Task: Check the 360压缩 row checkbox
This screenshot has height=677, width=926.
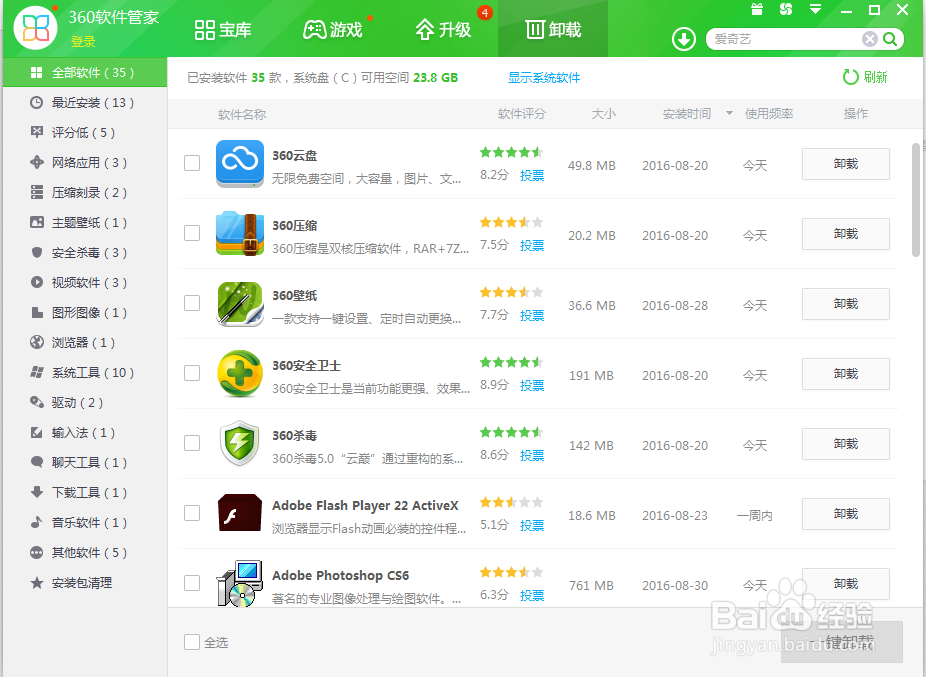Action: 192,233
